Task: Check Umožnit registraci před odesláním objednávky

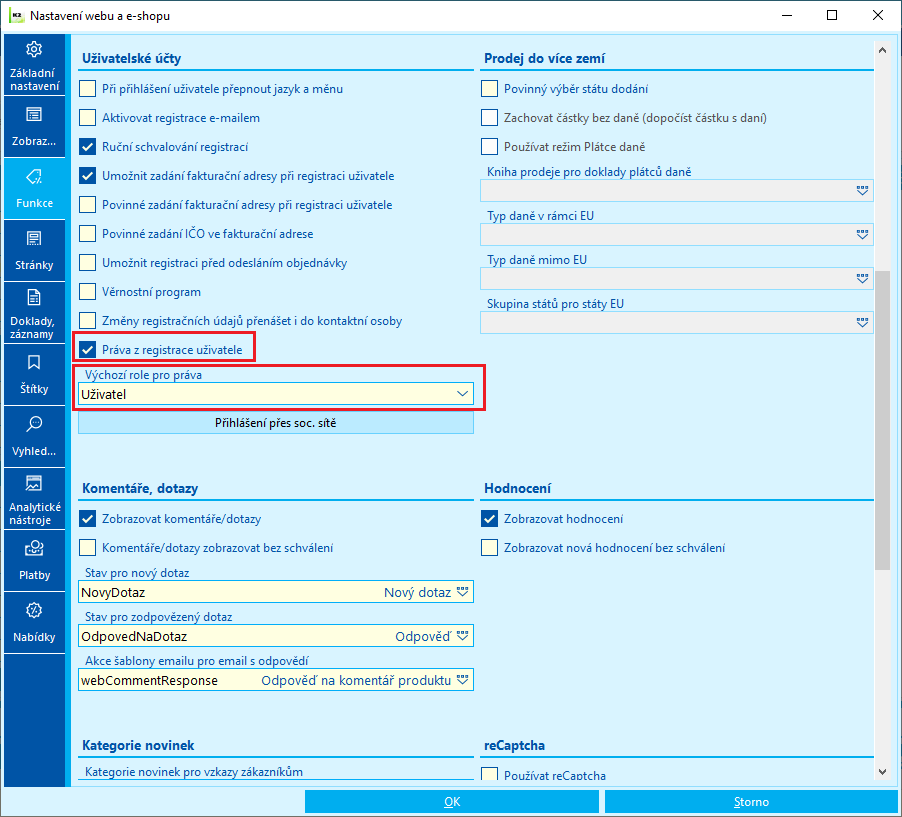Action: [x=87, y=263]
